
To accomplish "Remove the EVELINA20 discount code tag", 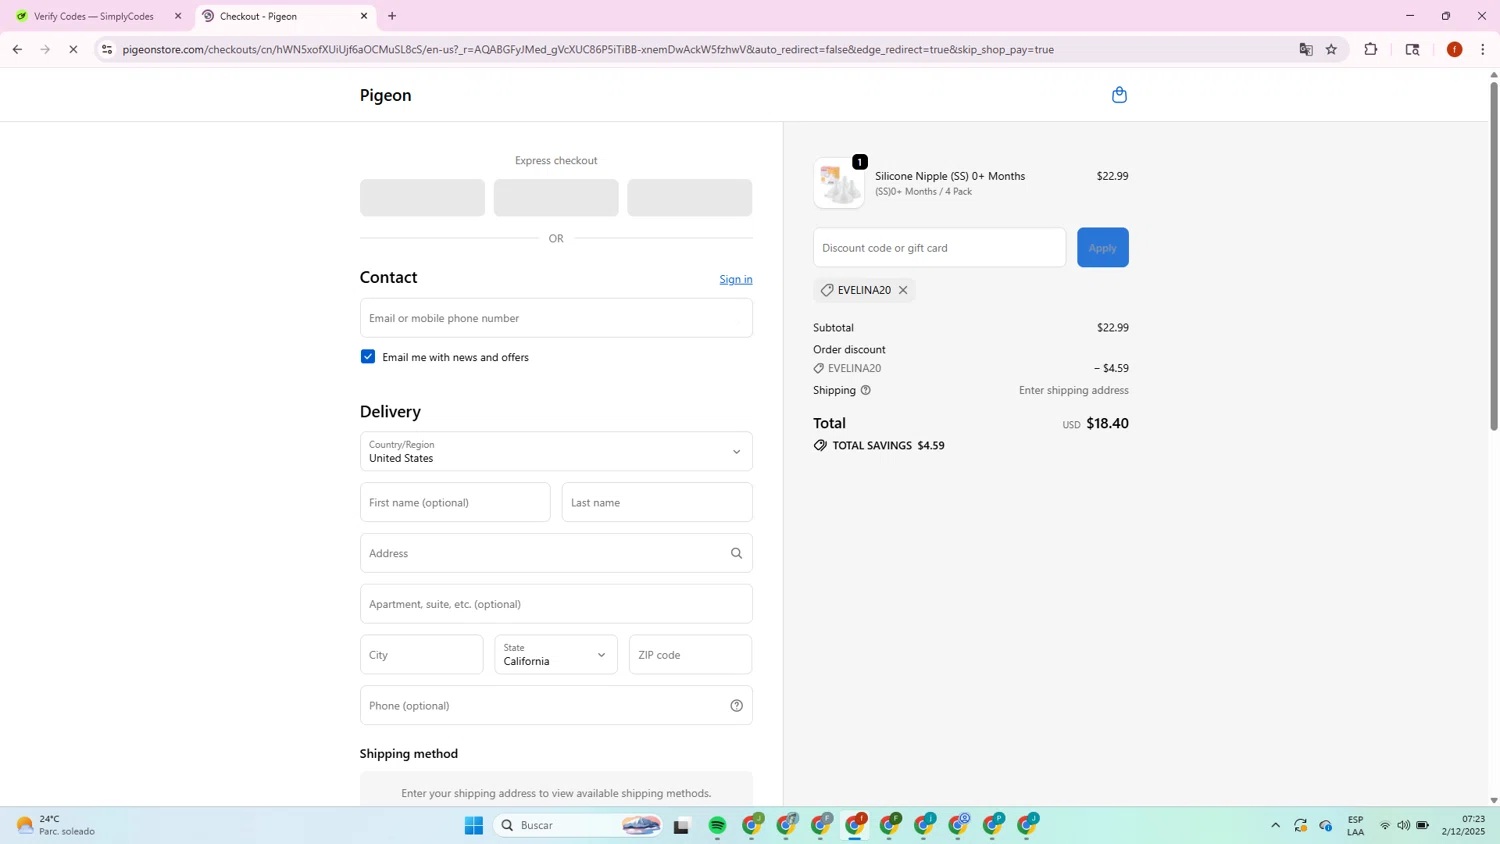I will tap(903, 290).
